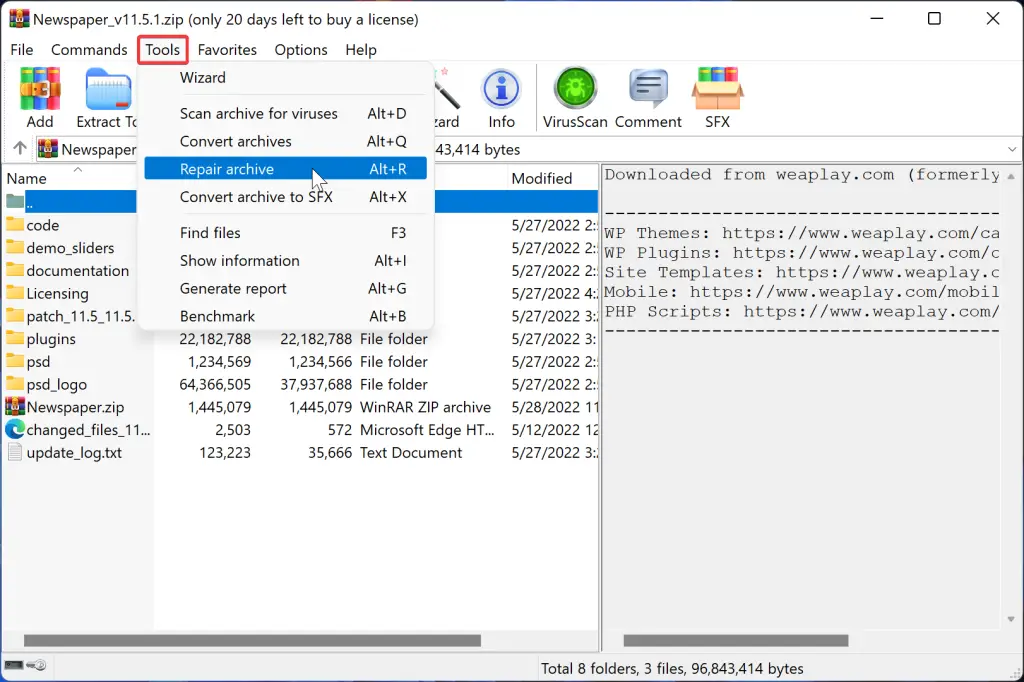Click the Add archive toolbar icon
Screen dimensions: 1024x682
point(39,95)
